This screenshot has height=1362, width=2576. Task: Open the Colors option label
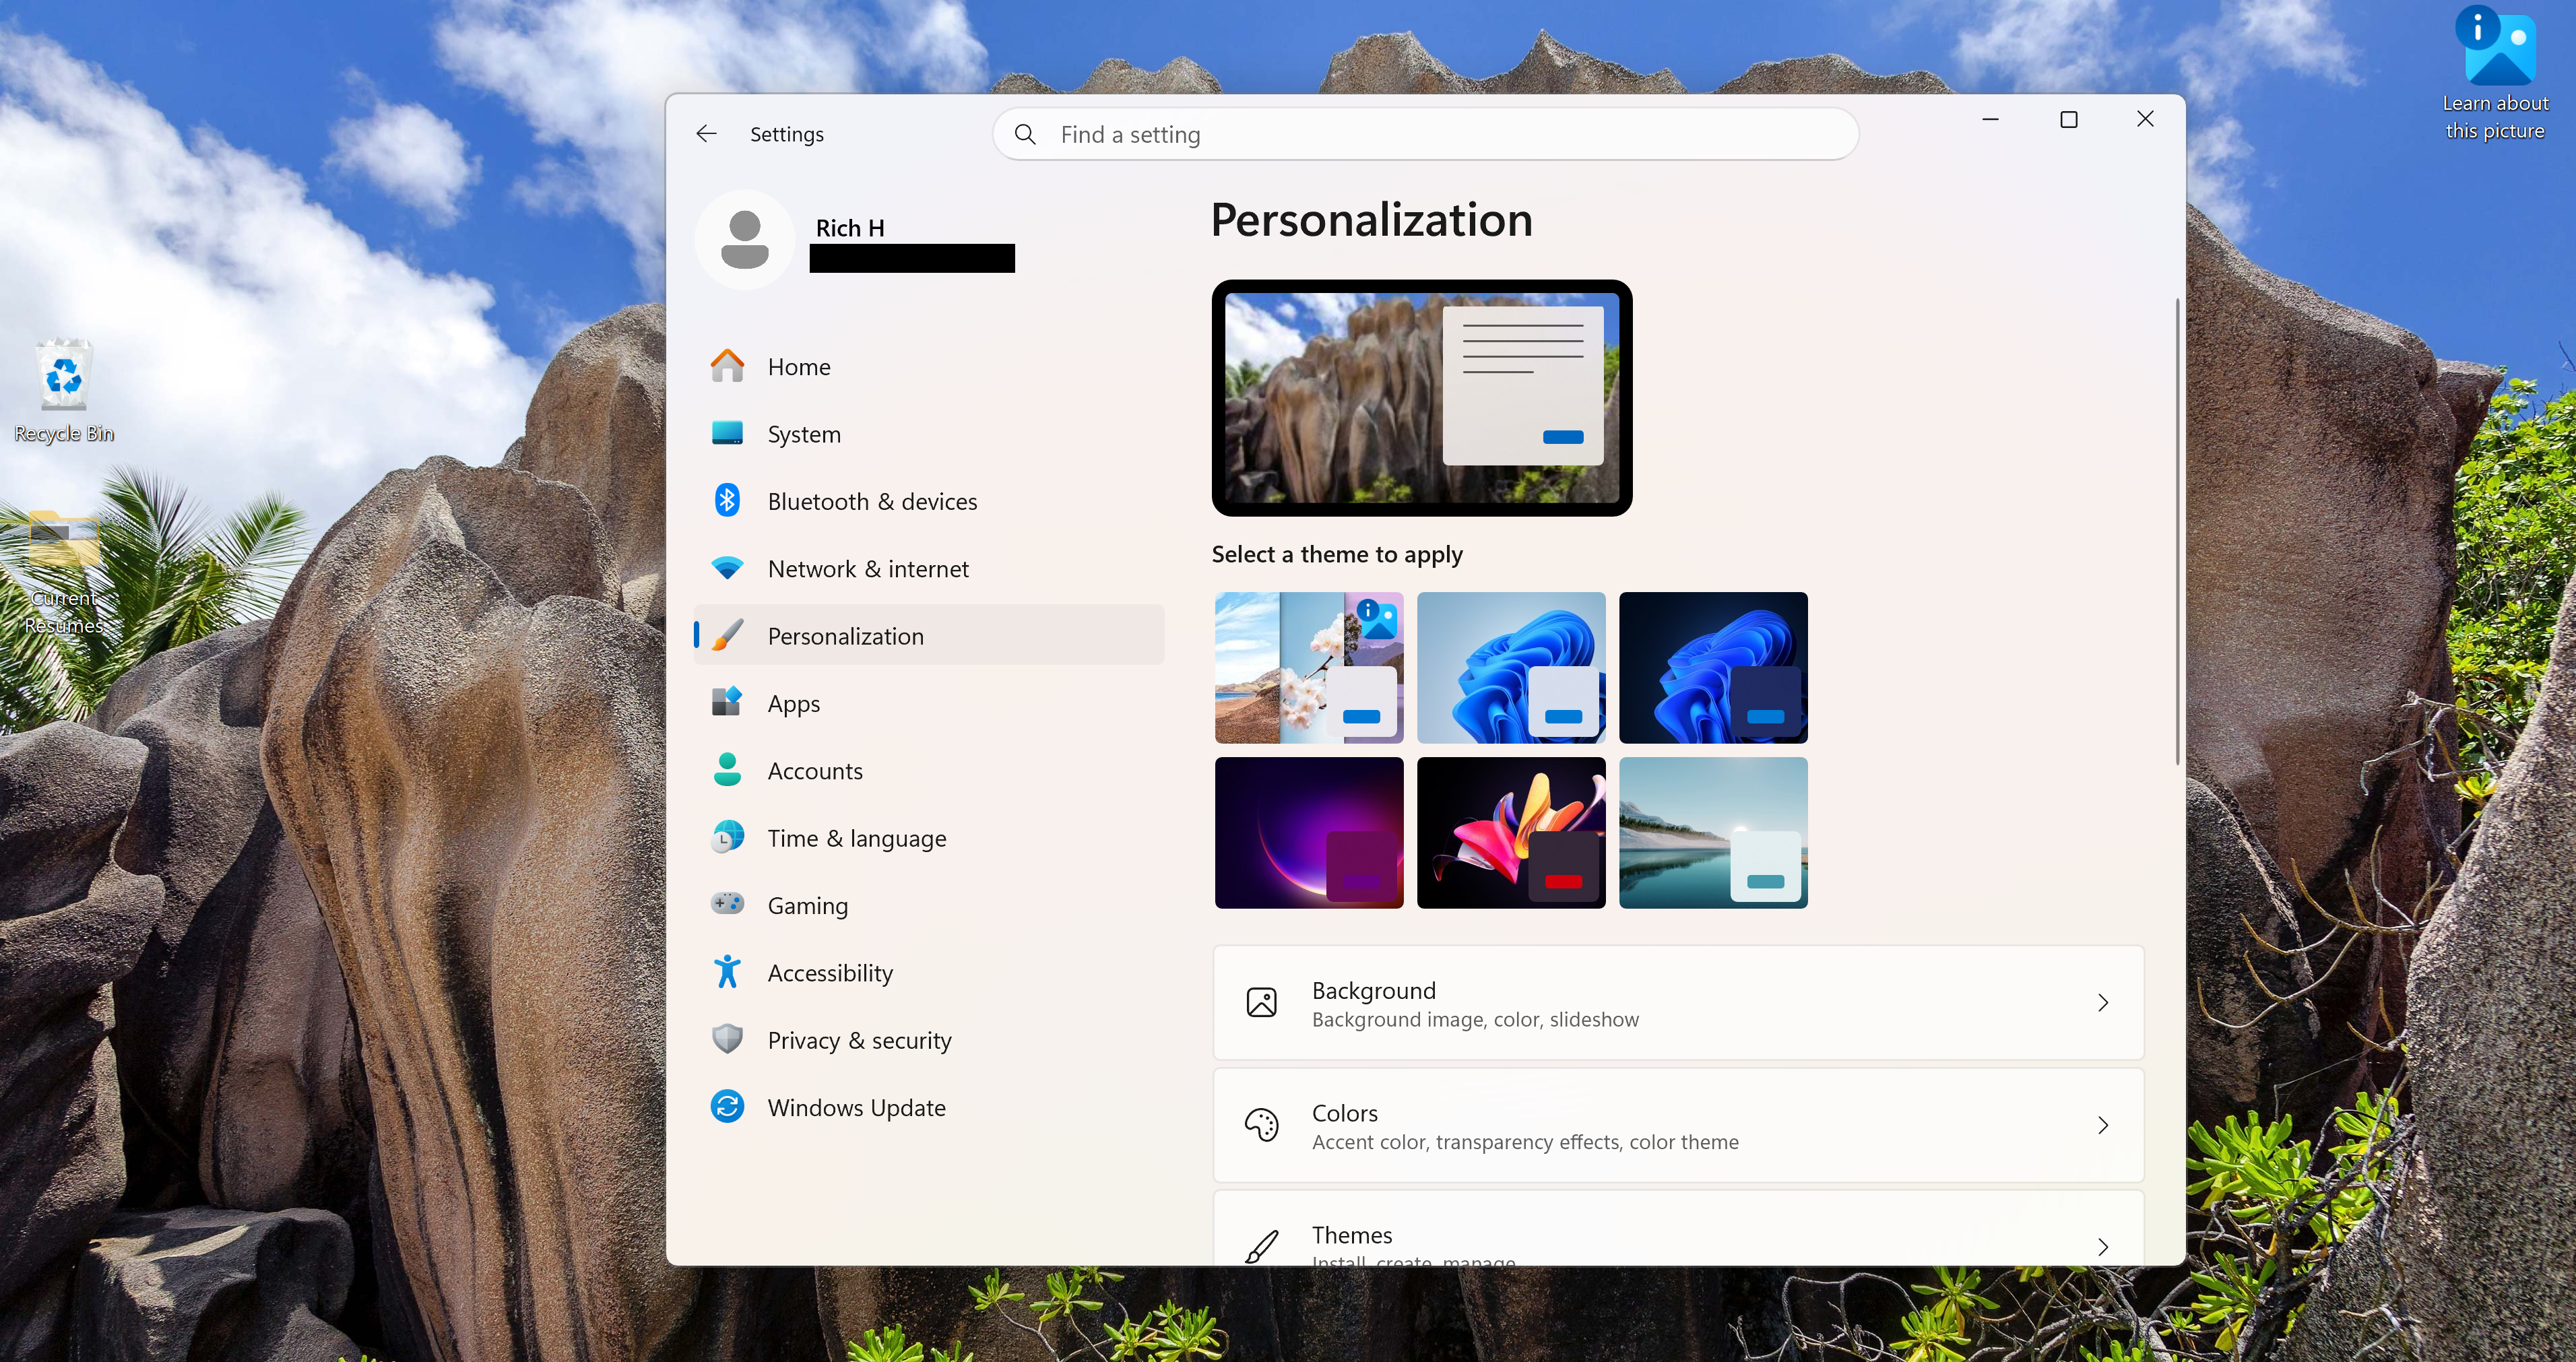pos(1345,1113)
